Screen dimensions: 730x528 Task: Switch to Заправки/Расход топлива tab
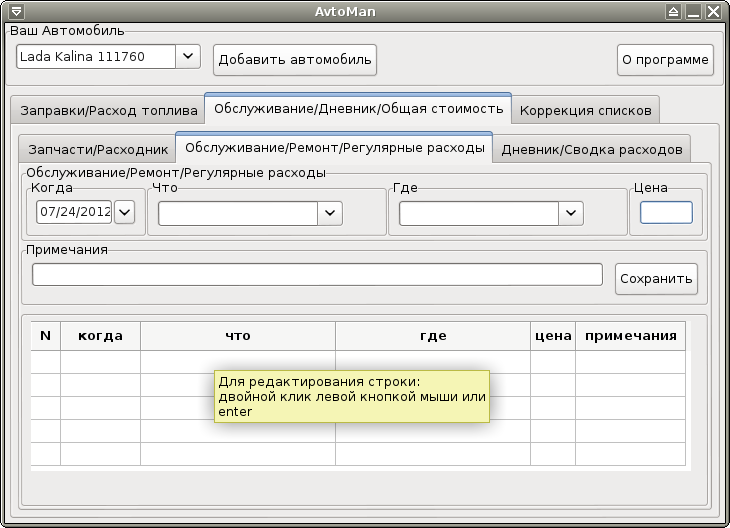(x=106, y=110)
